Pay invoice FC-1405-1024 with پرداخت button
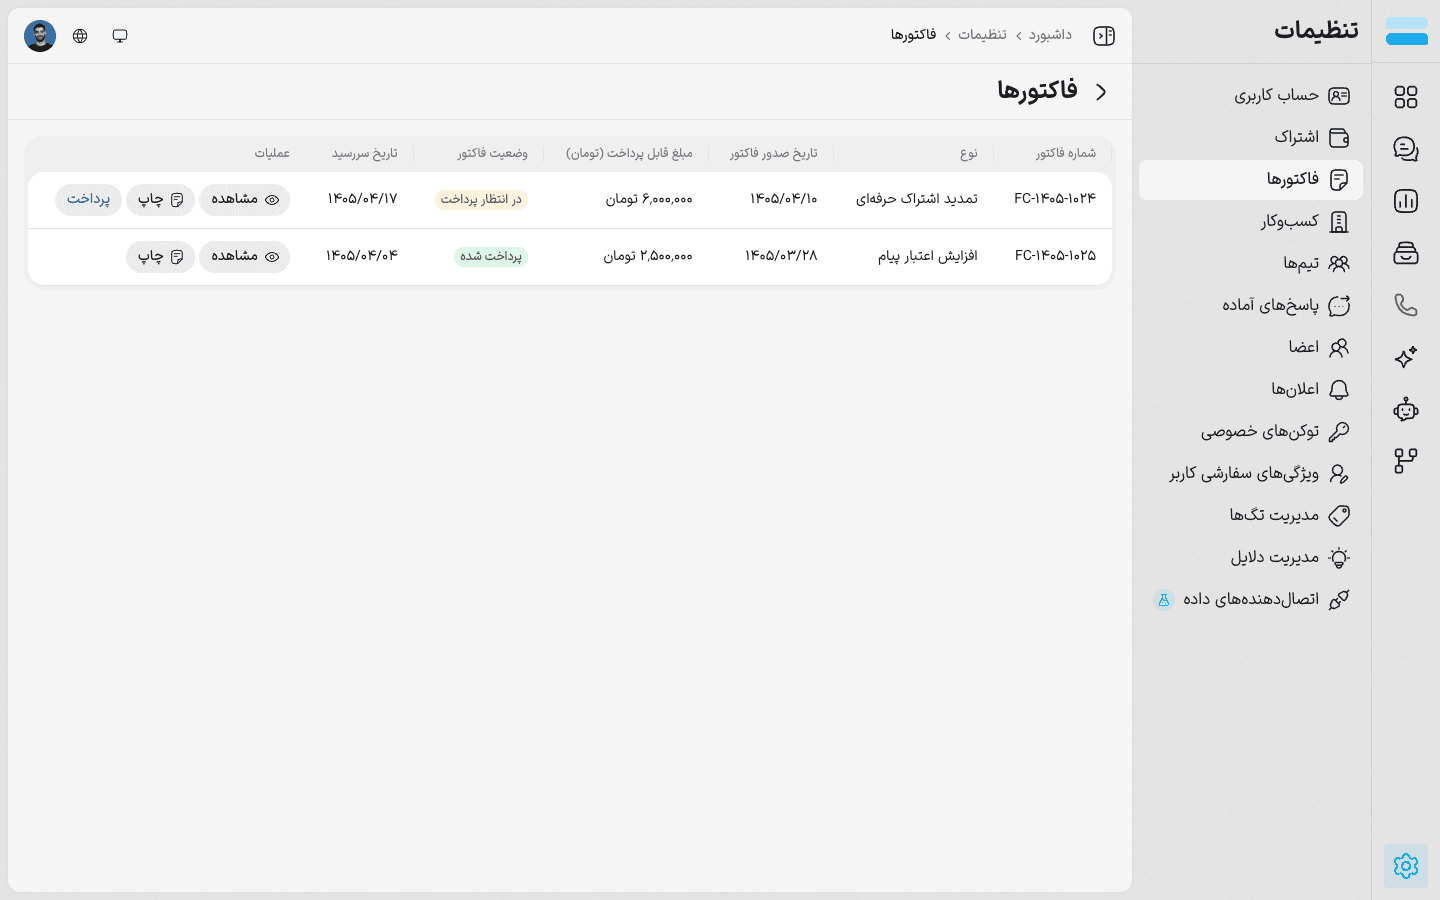This screenshot has width=1440, height=900. click(88, 200)
